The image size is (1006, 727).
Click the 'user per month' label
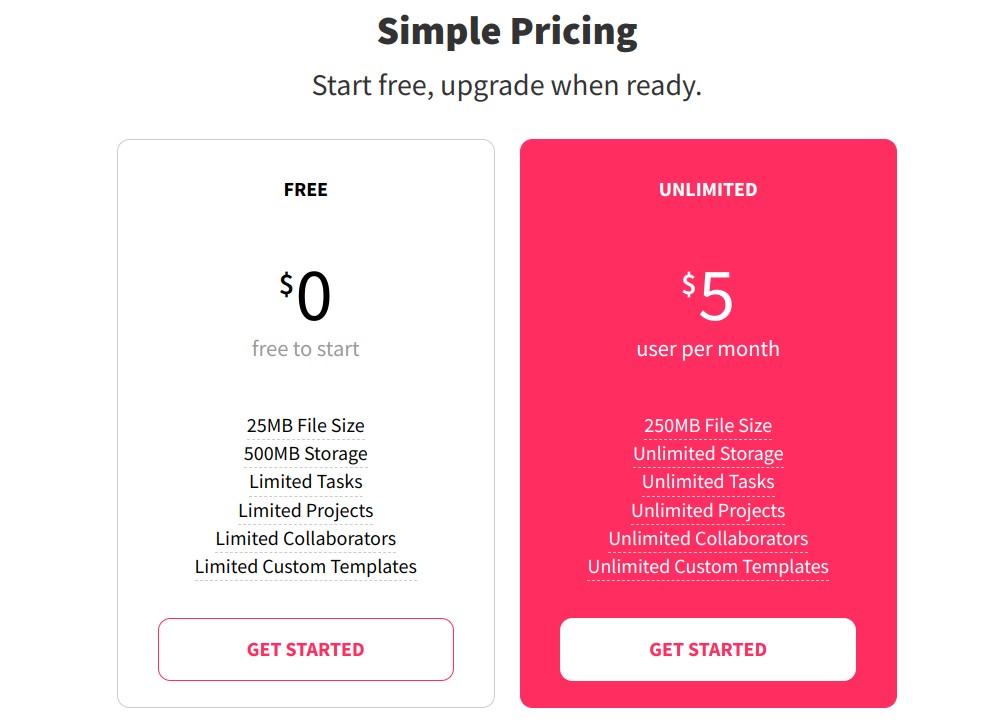pyautogui.click(x=708, y=349)
